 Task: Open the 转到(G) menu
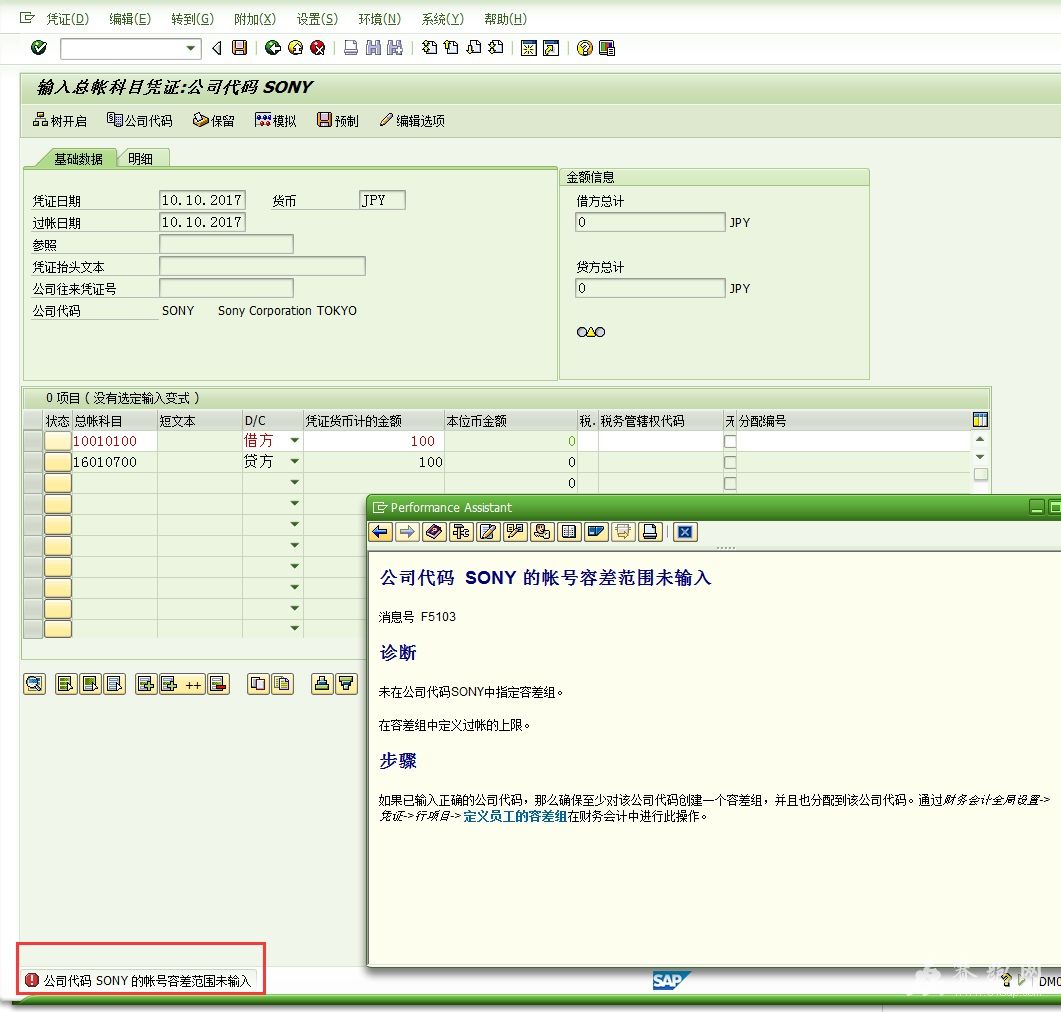click(x=192, y=19)
